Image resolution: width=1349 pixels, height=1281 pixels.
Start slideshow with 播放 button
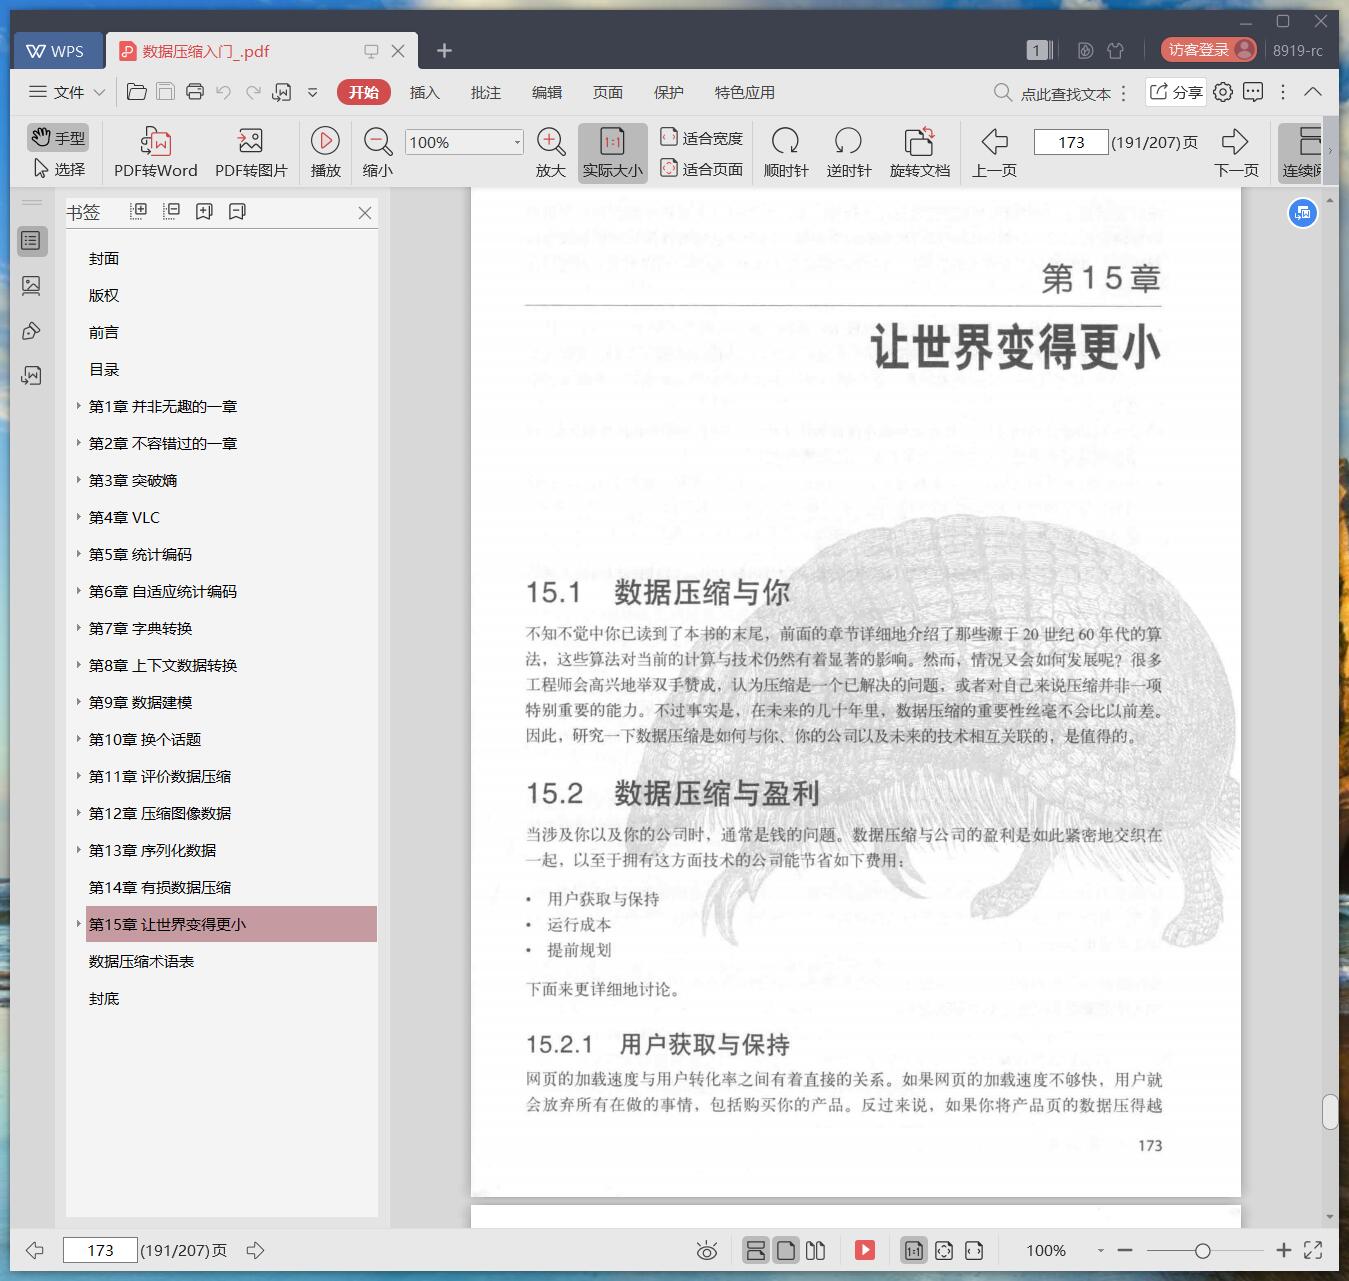point(325,152)
